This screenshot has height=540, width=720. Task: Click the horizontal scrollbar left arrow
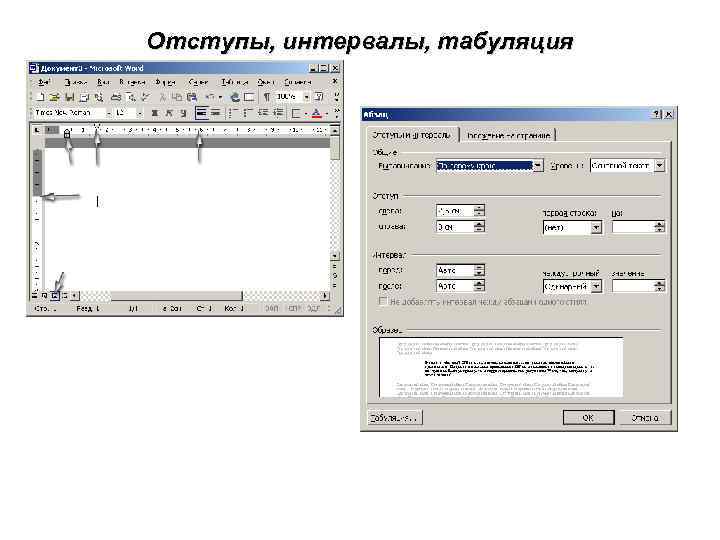pyautogui.click(x=74, y=296)
